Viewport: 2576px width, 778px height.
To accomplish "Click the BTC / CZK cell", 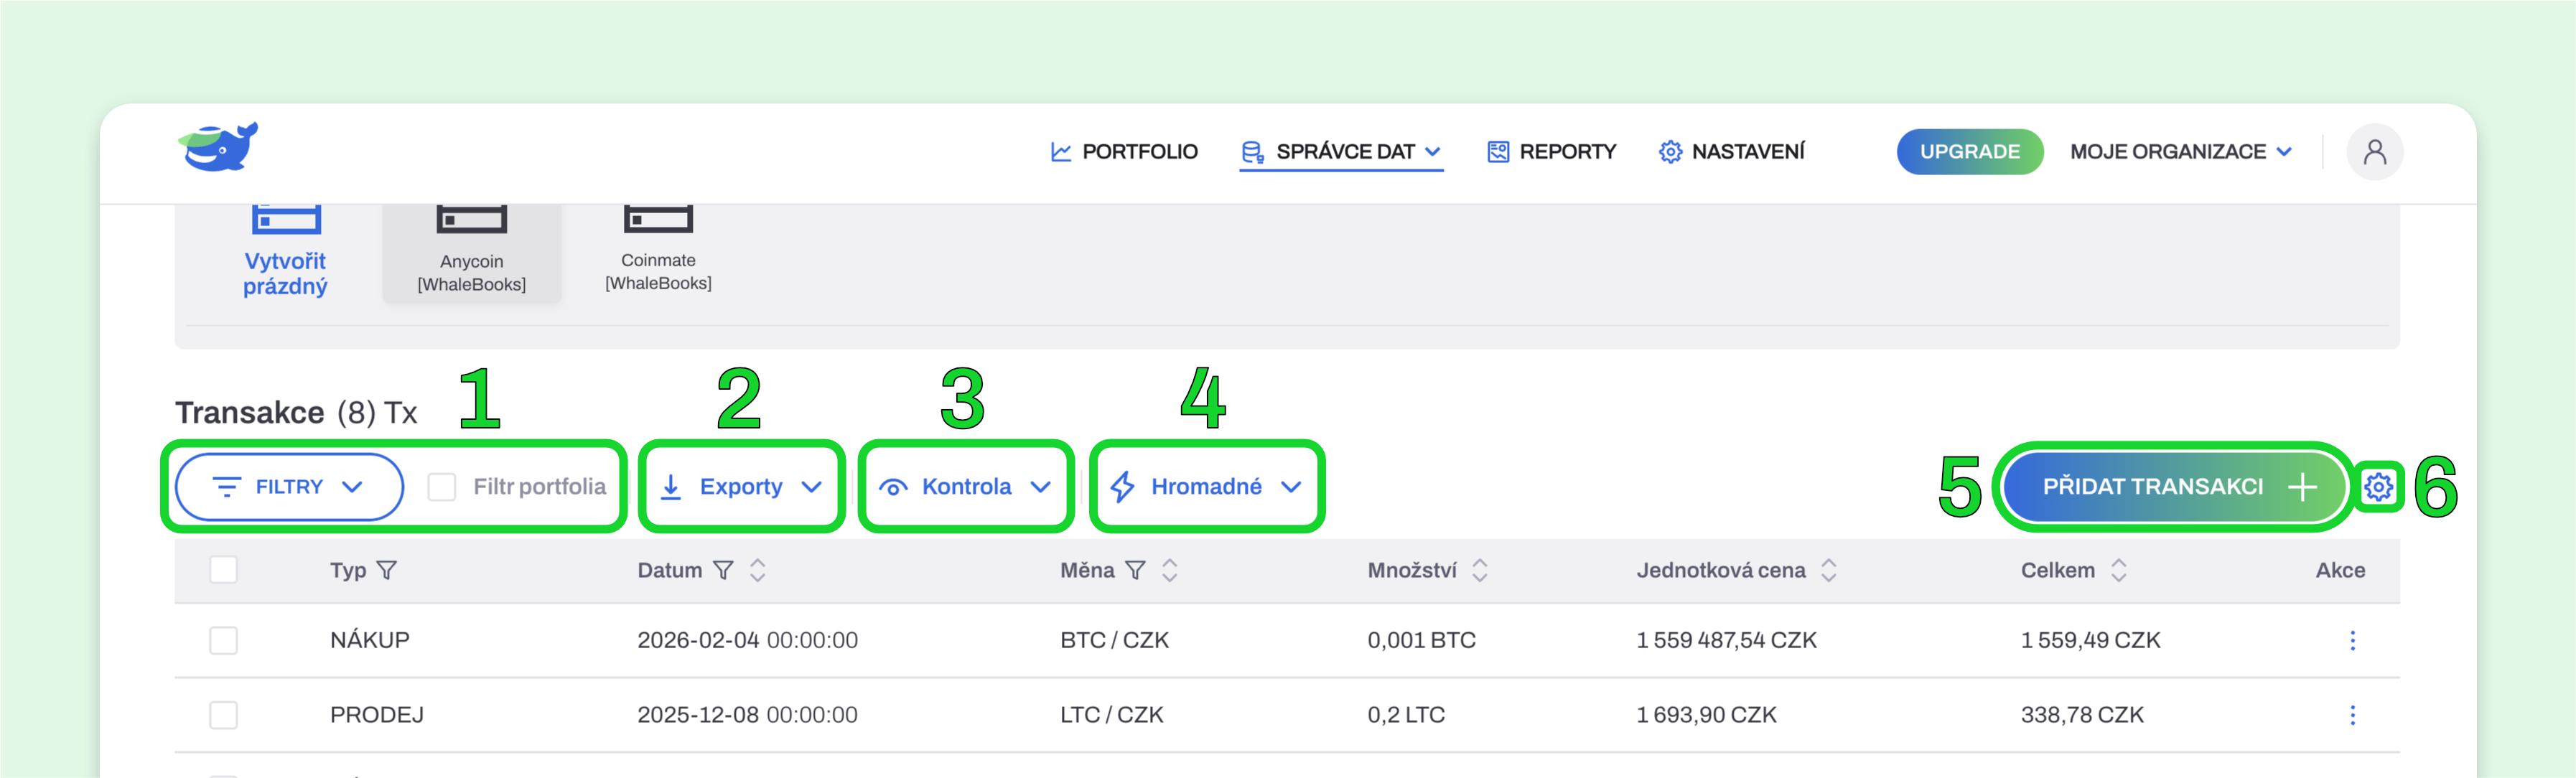I will (1114, 640).
